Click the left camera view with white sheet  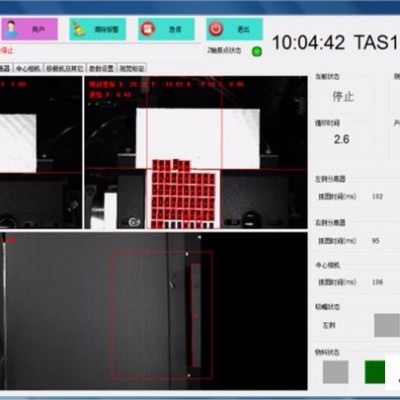click(41, 152)
